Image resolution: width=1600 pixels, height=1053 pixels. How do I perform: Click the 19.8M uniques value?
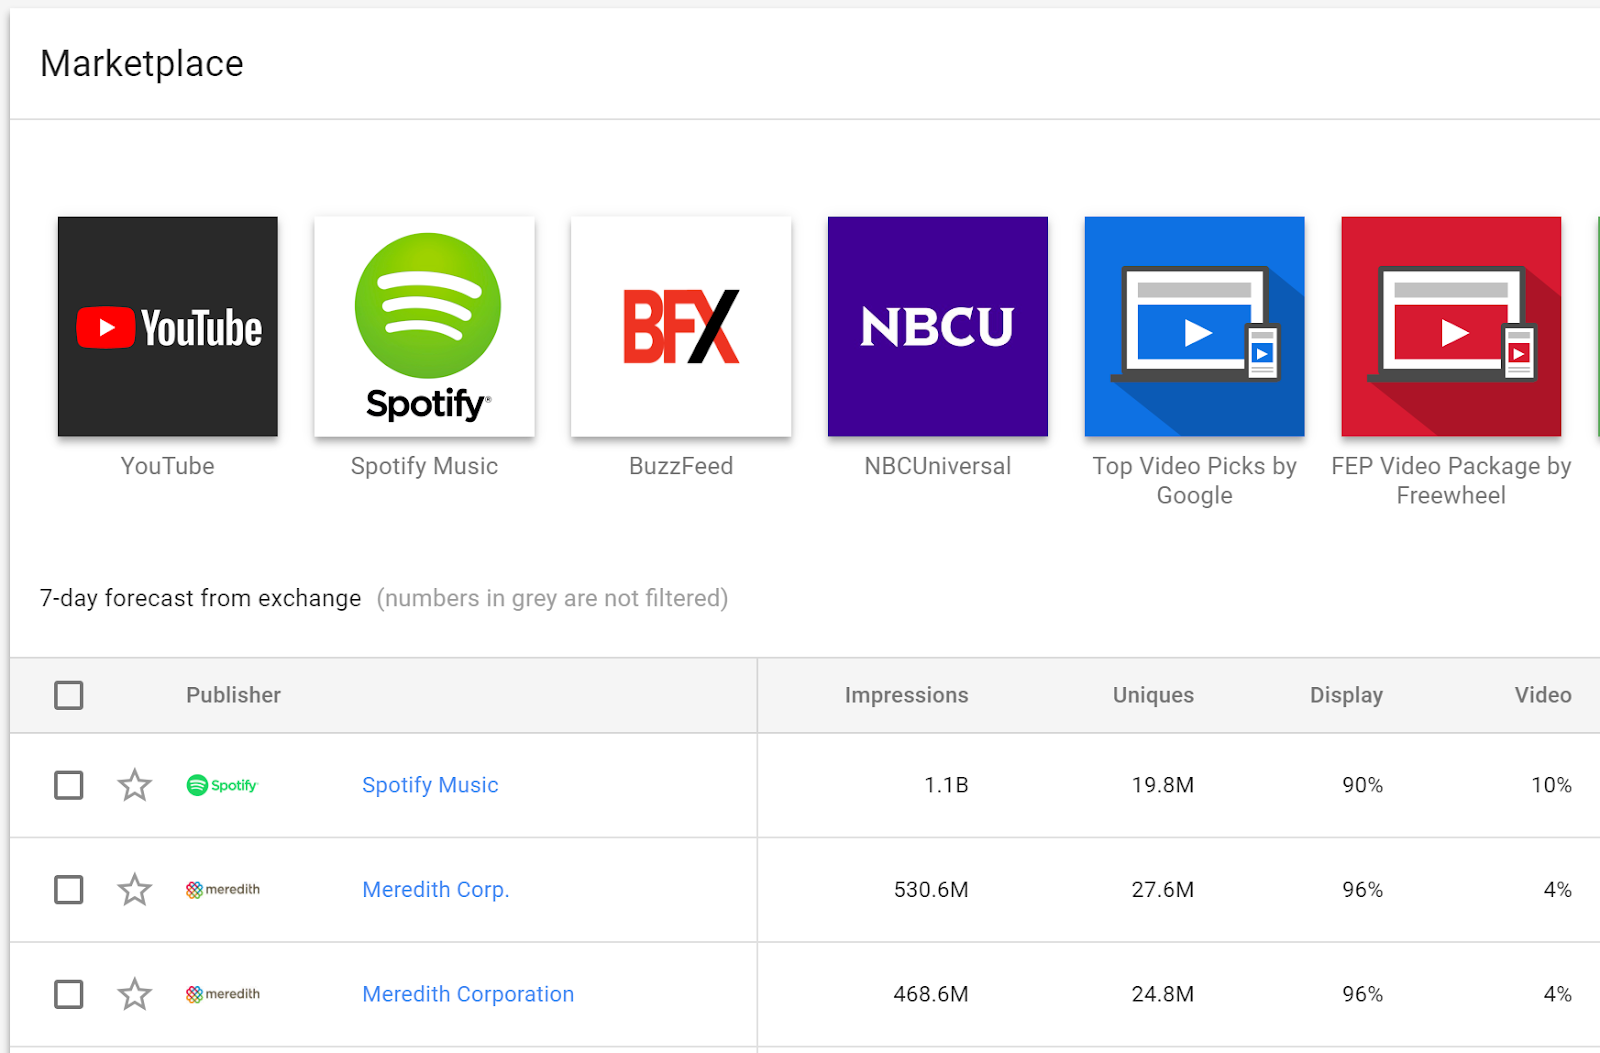pos(1163,785)
